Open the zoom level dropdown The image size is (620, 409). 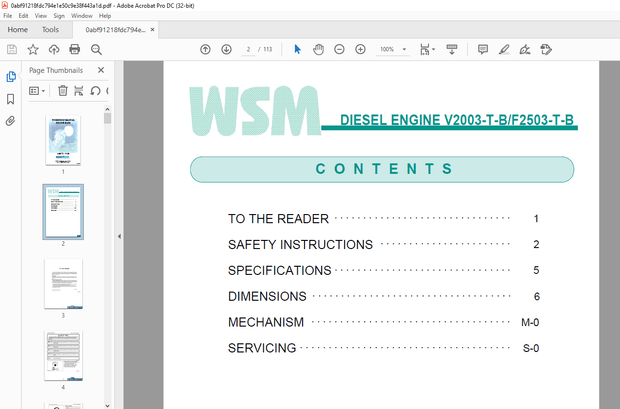[x=404, y=49]
